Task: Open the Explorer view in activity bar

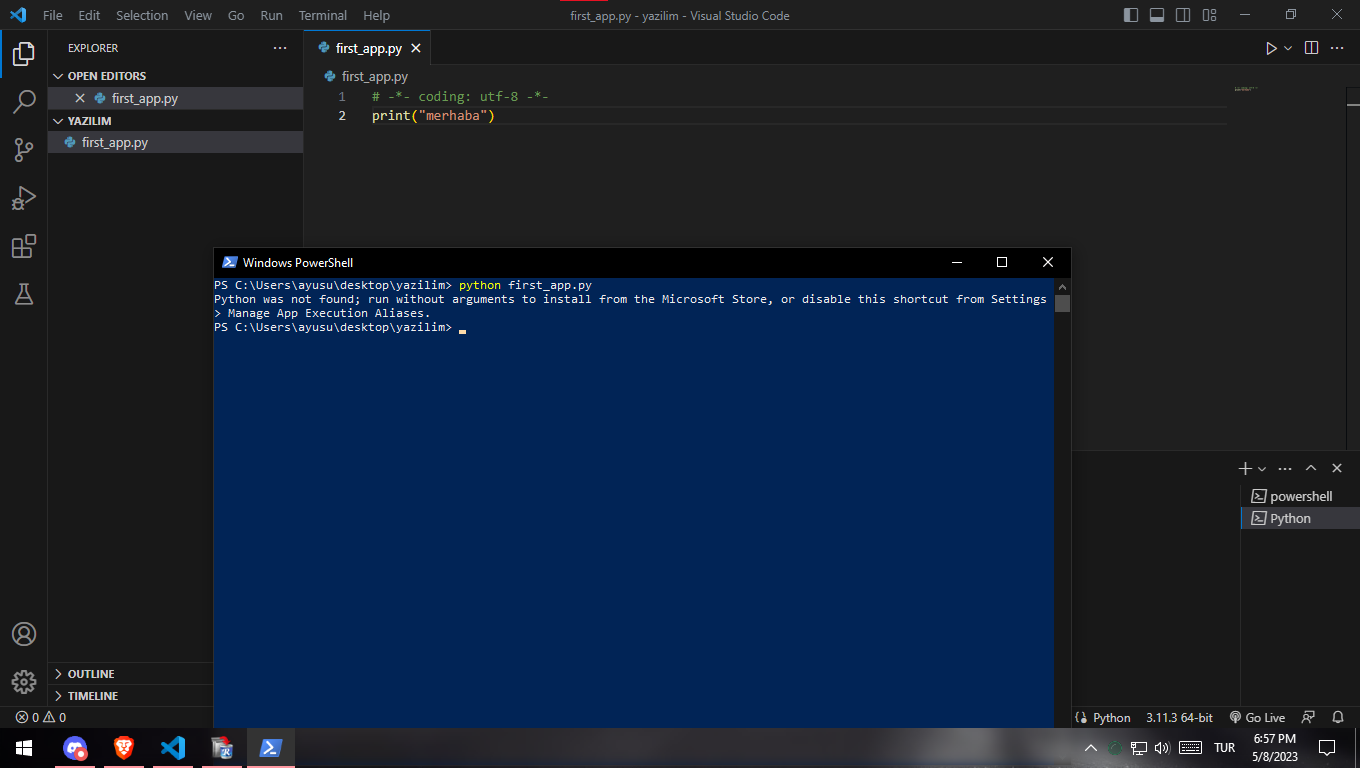Action: pyautogui.click(x=24, y=54)
